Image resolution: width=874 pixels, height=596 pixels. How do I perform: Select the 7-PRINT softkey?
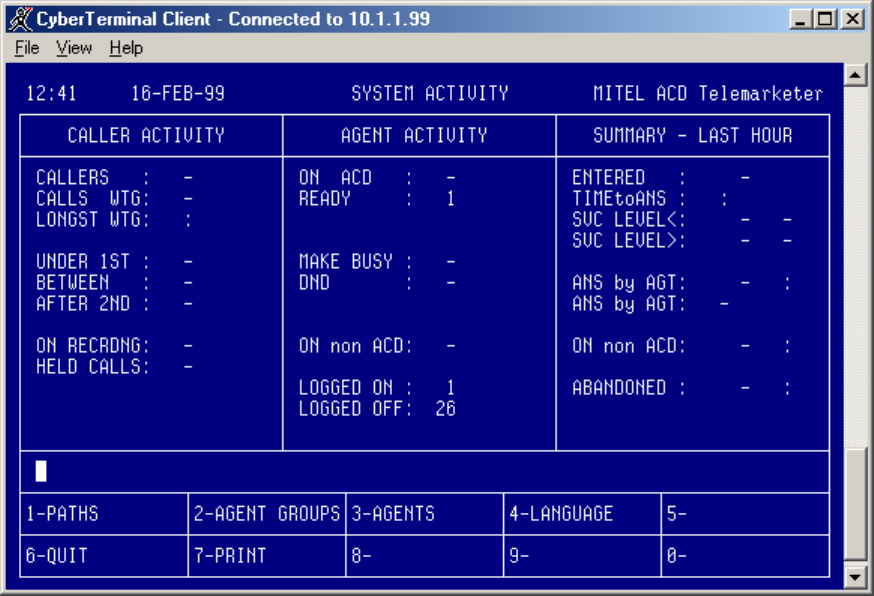coord(267,556)
